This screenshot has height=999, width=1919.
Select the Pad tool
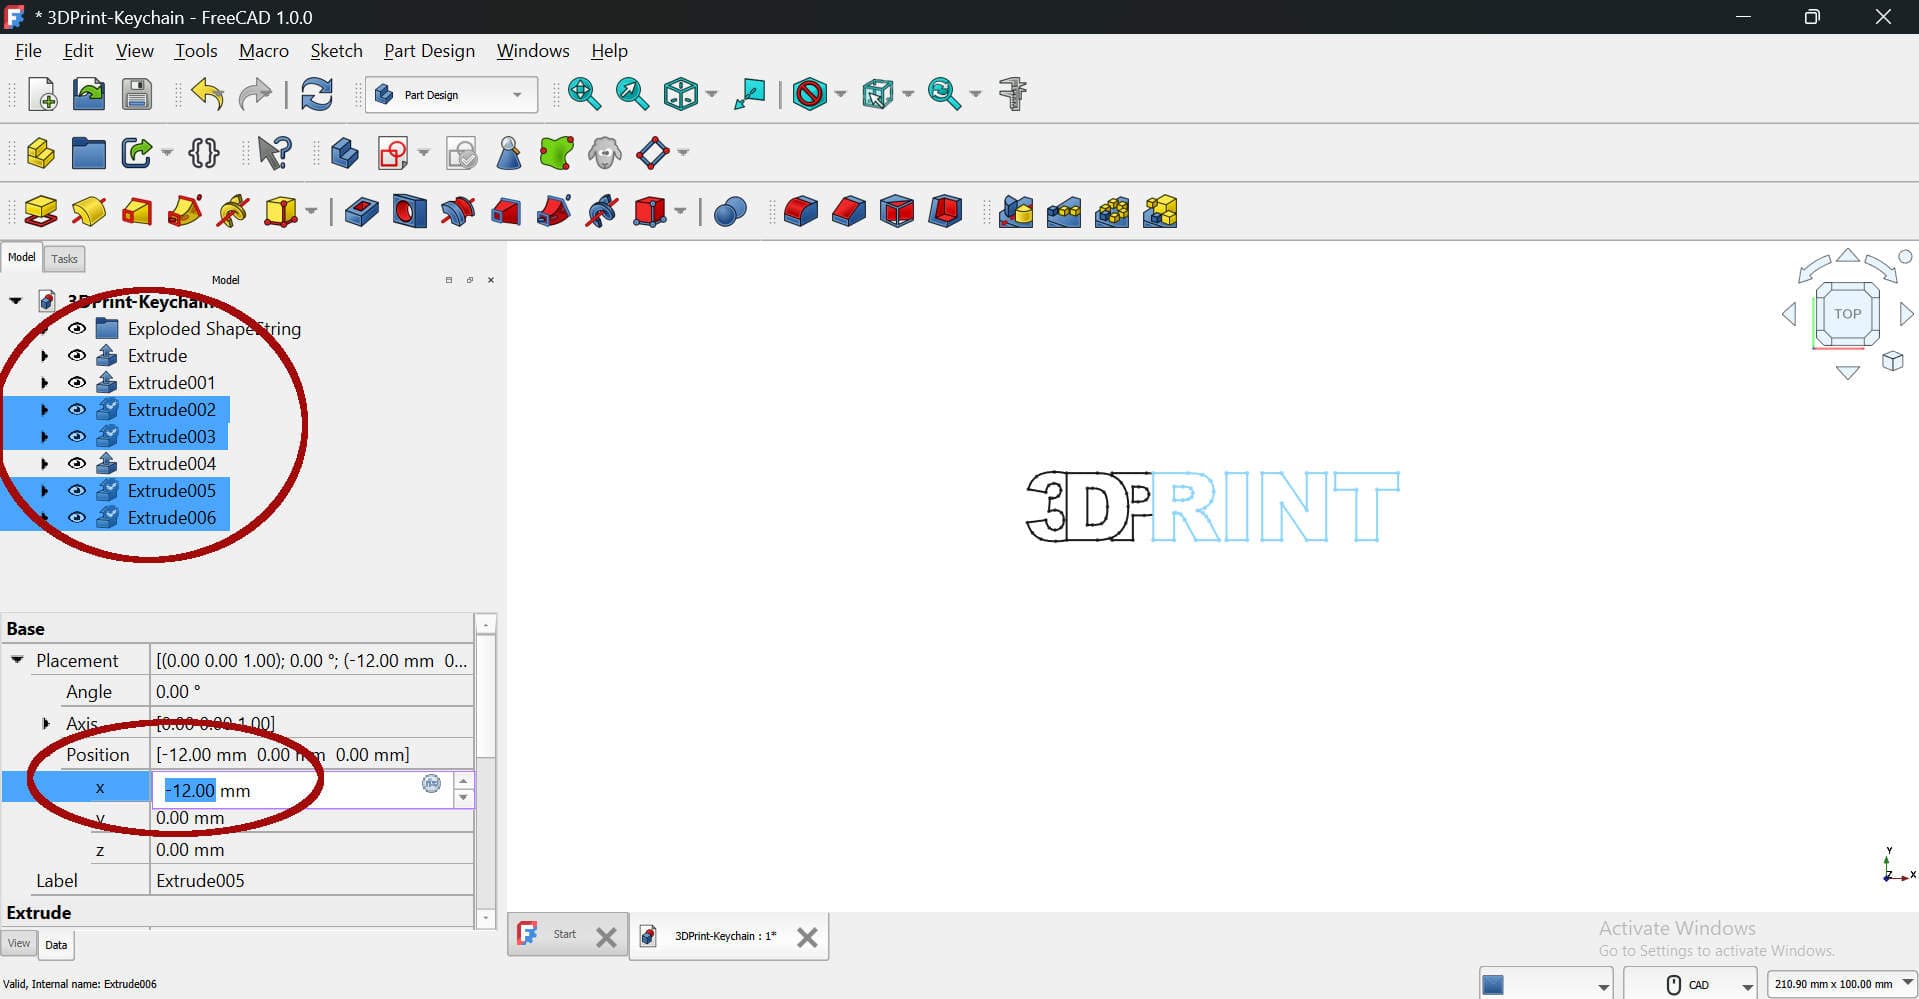(x=41, y=211)
